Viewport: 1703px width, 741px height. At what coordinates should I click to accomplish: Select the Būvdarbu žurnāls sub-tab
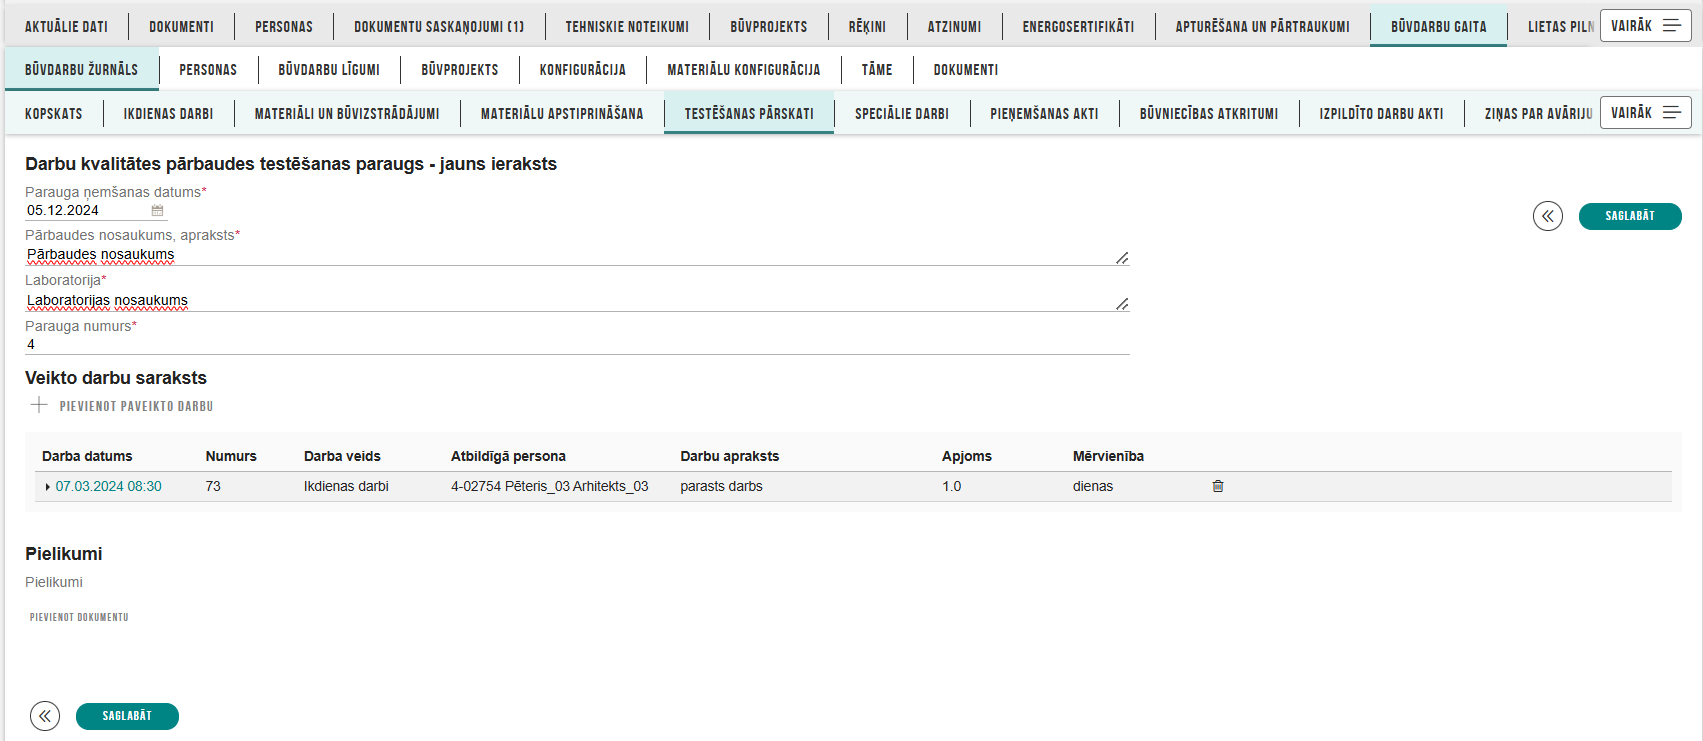click(81, 70)
